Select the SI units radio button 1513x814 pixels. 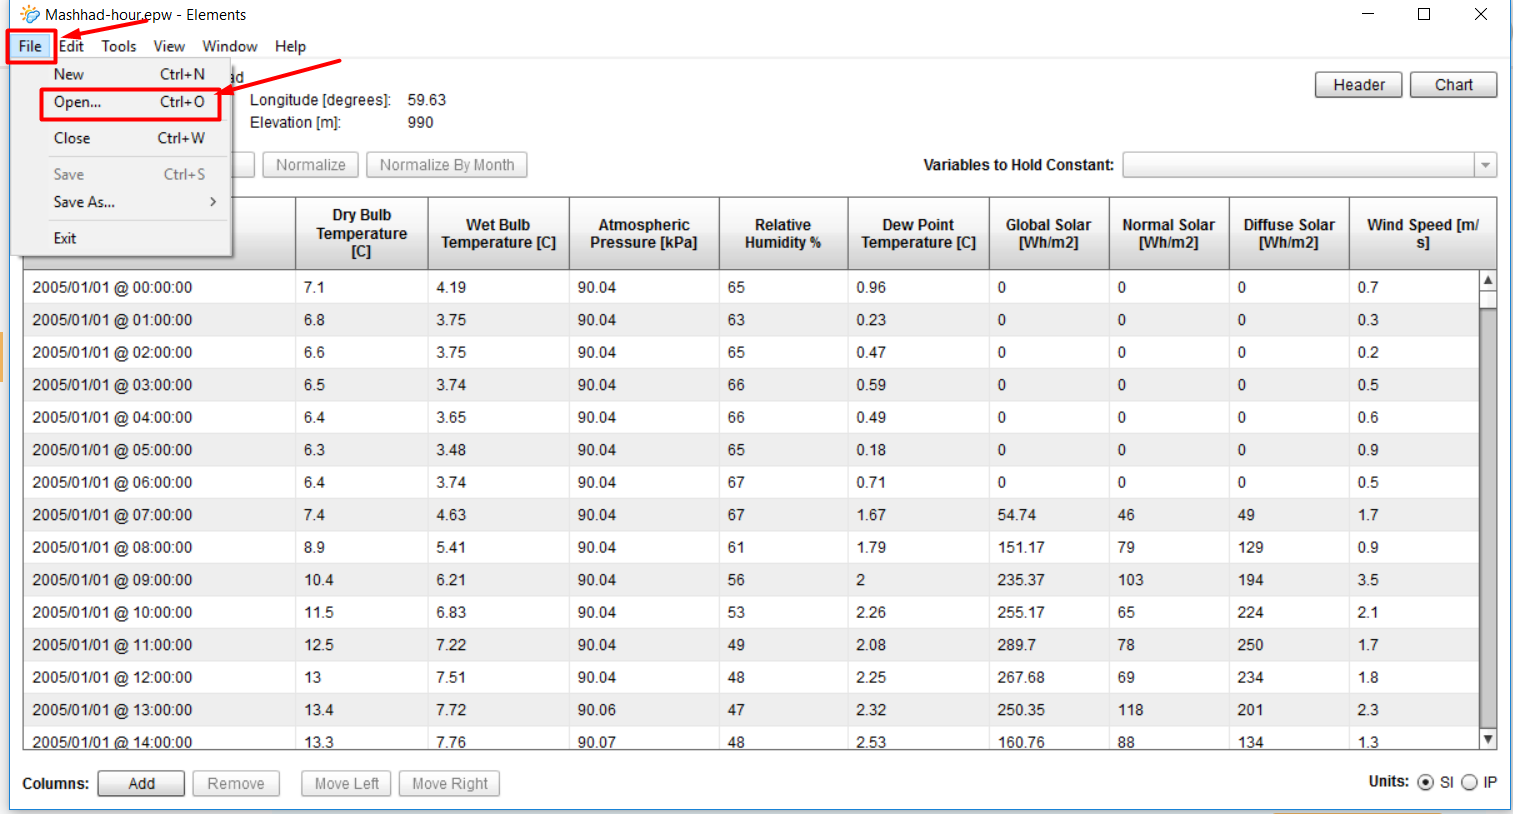pyautogui.click(x=1426, y=782)
